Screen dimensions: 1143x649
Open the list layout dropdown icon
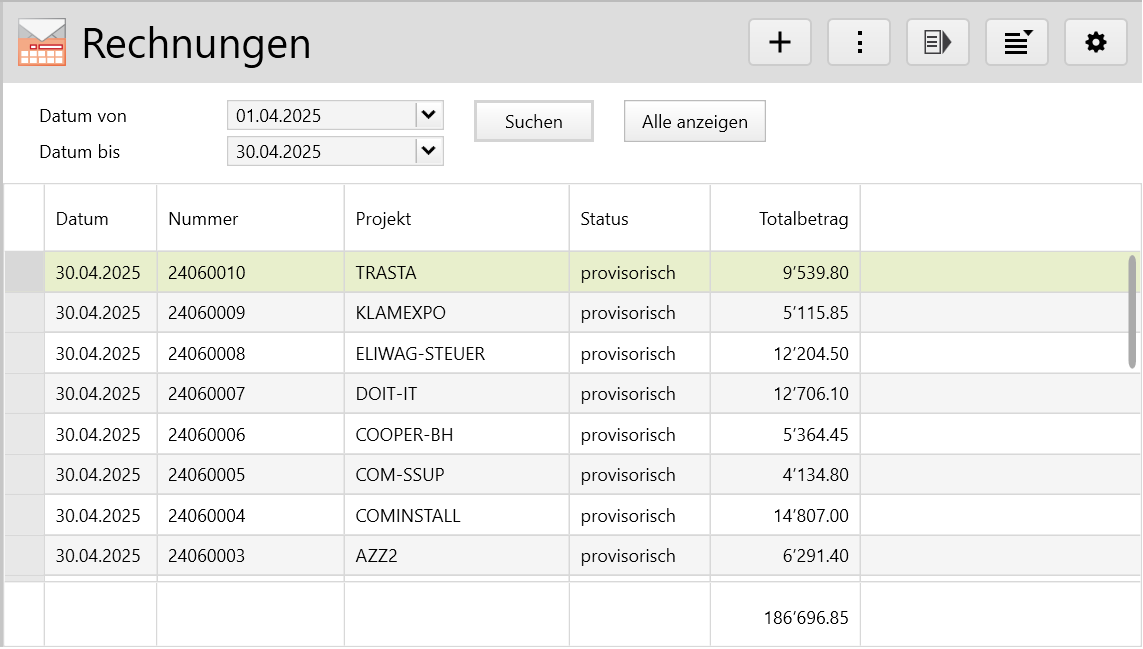click(1017, 42)
